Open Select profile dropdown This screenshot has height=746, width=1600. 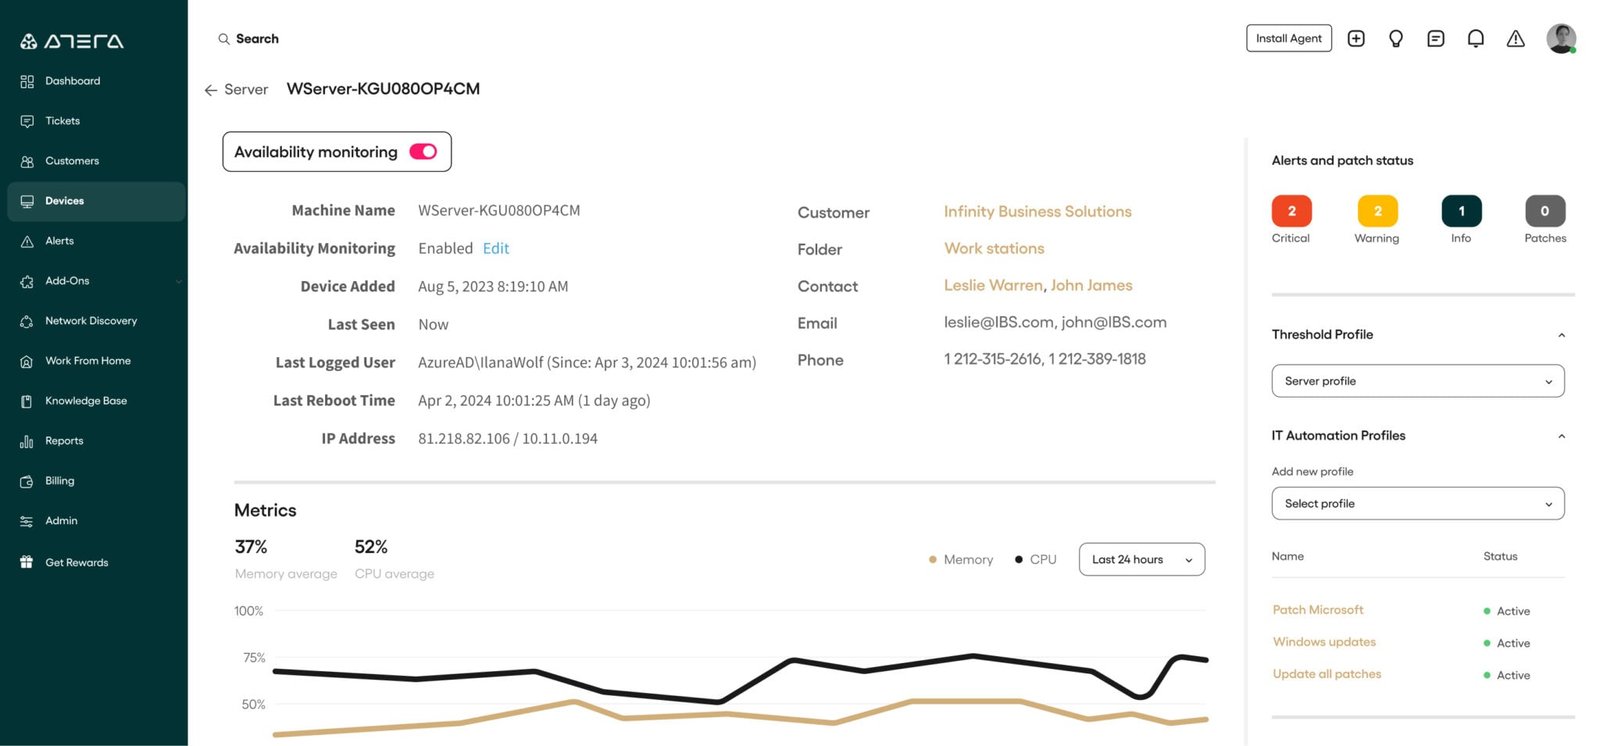[x=1418, y=504]
